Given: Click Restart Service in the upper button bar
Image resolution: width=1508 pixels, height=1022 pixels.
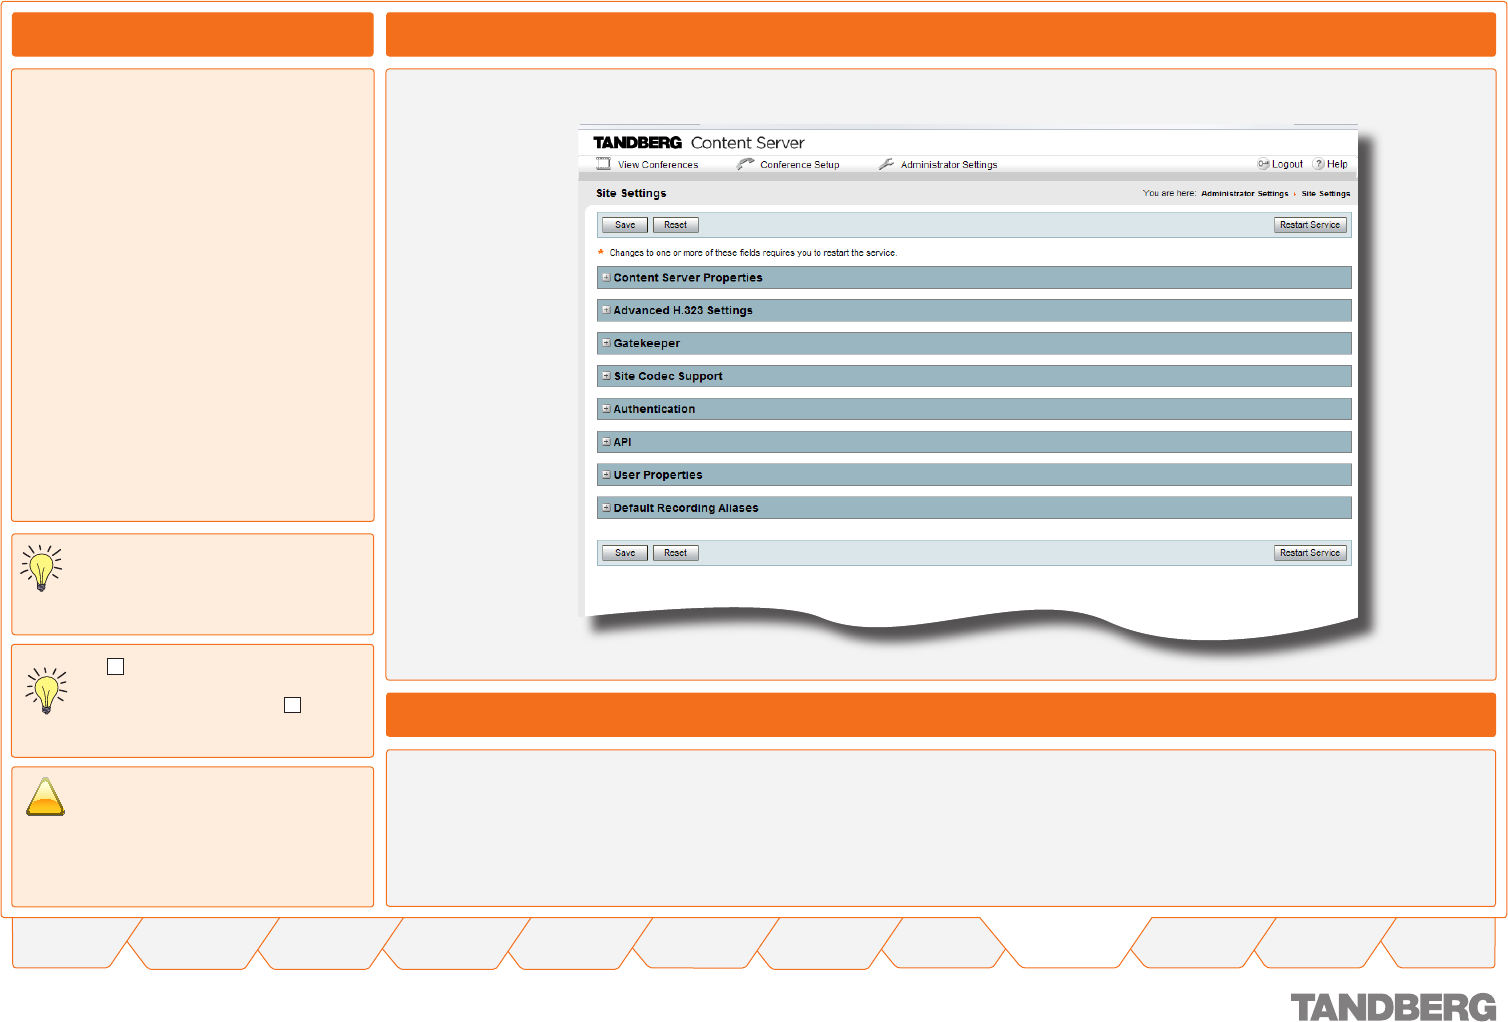Looking at the screenshot, I should point(1310,225).
